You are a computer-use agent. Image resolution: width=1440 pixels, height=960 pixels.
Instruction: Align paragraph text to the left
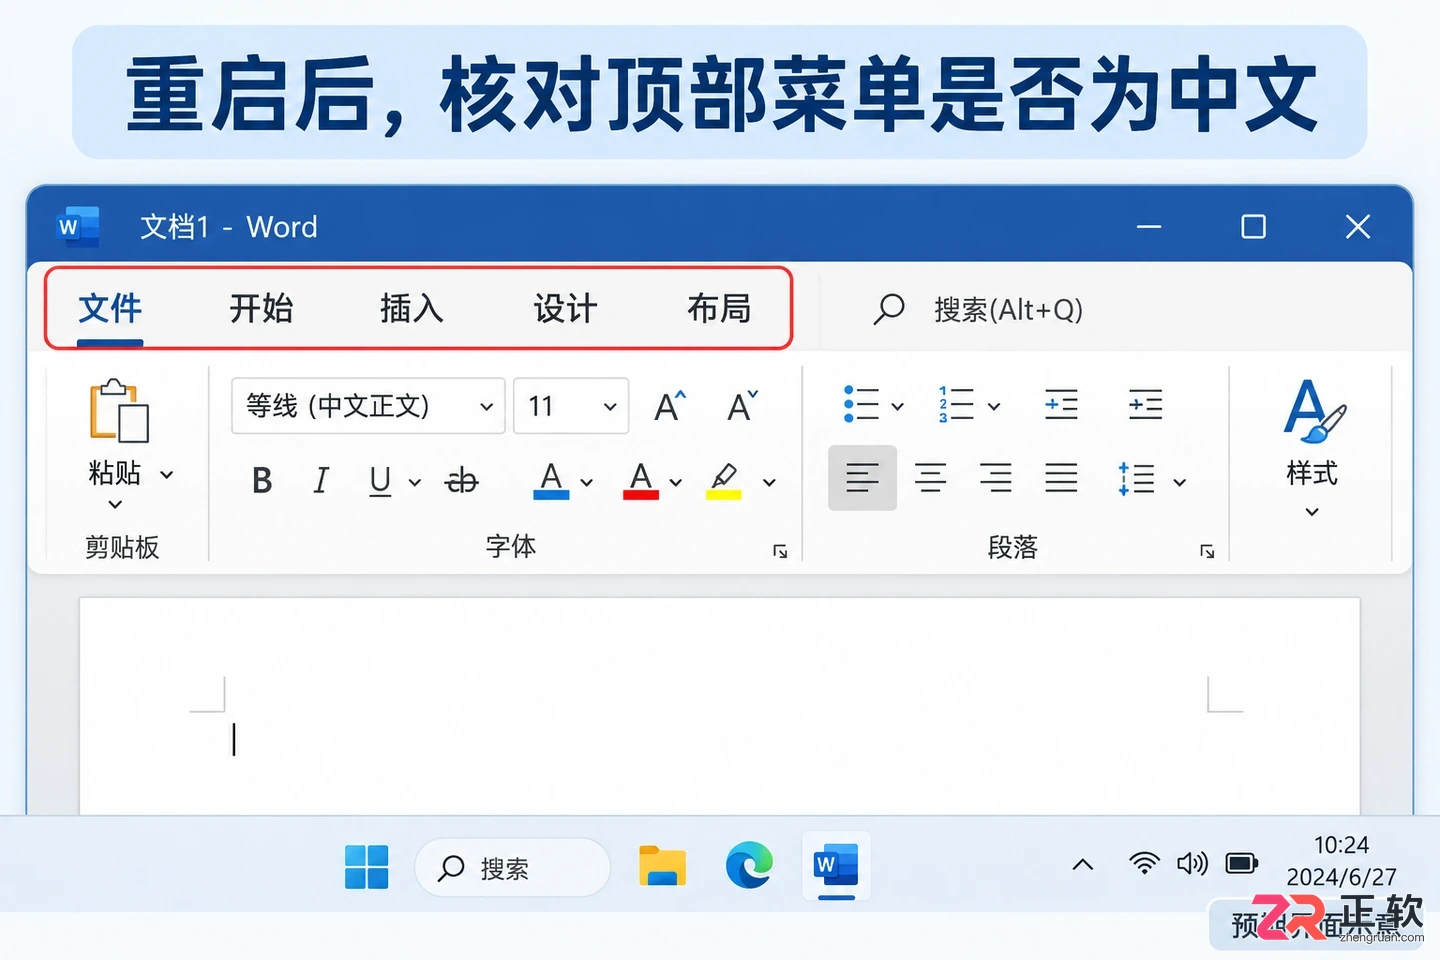tap(862, 479)
